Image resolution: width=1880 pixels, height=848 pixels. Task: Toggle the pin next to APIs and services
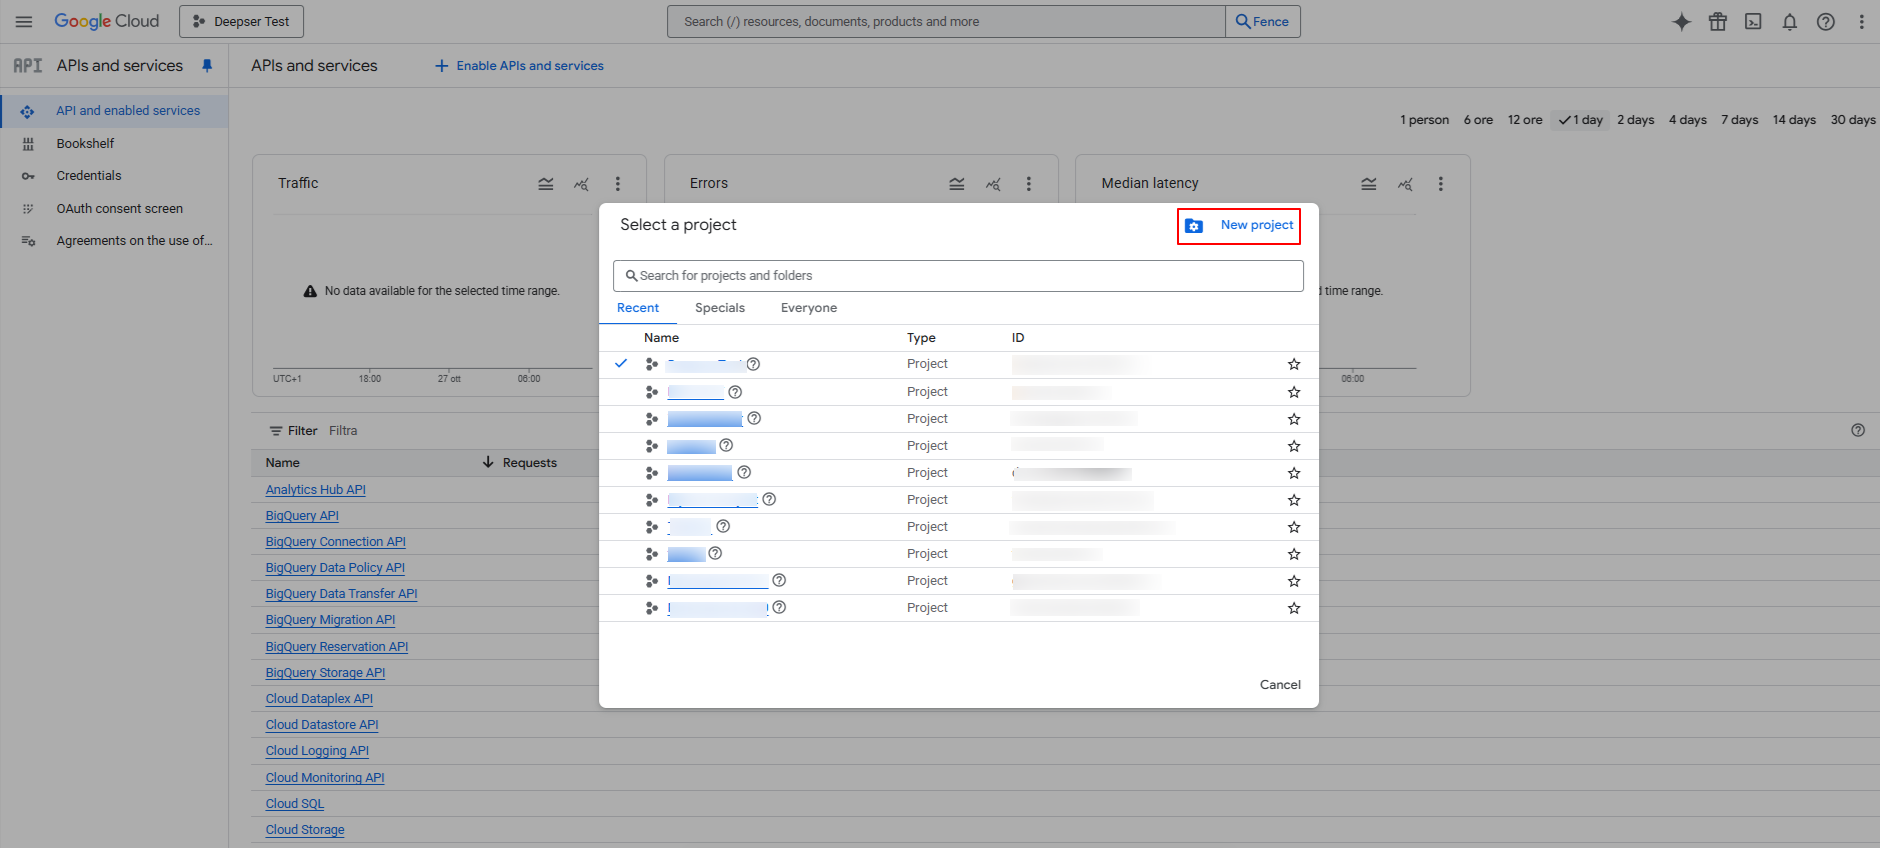(x=207, y=66)
